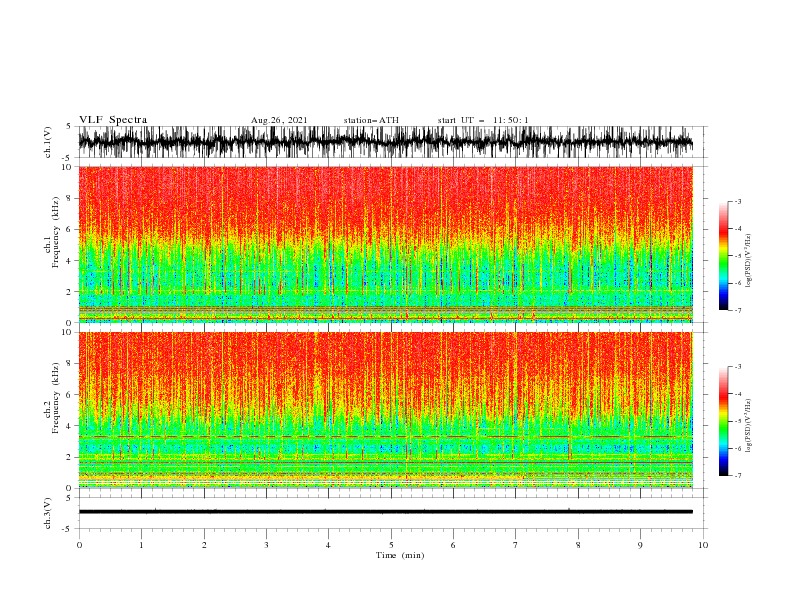Image resolution: width=792 pixels, height=612 pixels.
Task: Click the lower 'log(PSD)(V²/Hz)' colorbar label
Action: coord(749,426)
